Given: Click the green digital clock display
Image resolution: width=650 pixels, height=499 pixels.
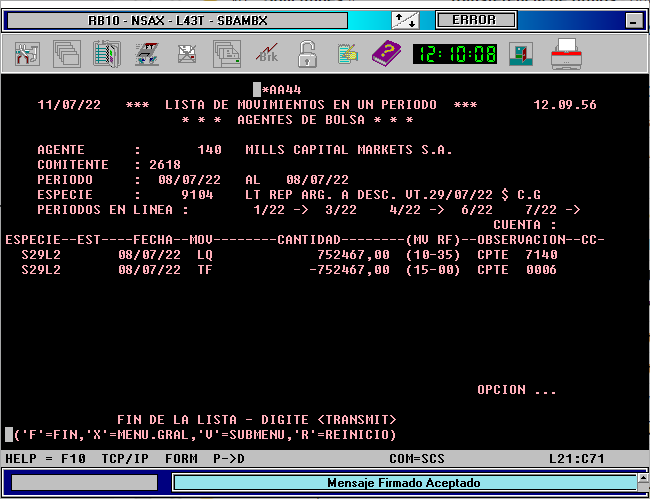Looking at the screenshot, I should point(455,54).
